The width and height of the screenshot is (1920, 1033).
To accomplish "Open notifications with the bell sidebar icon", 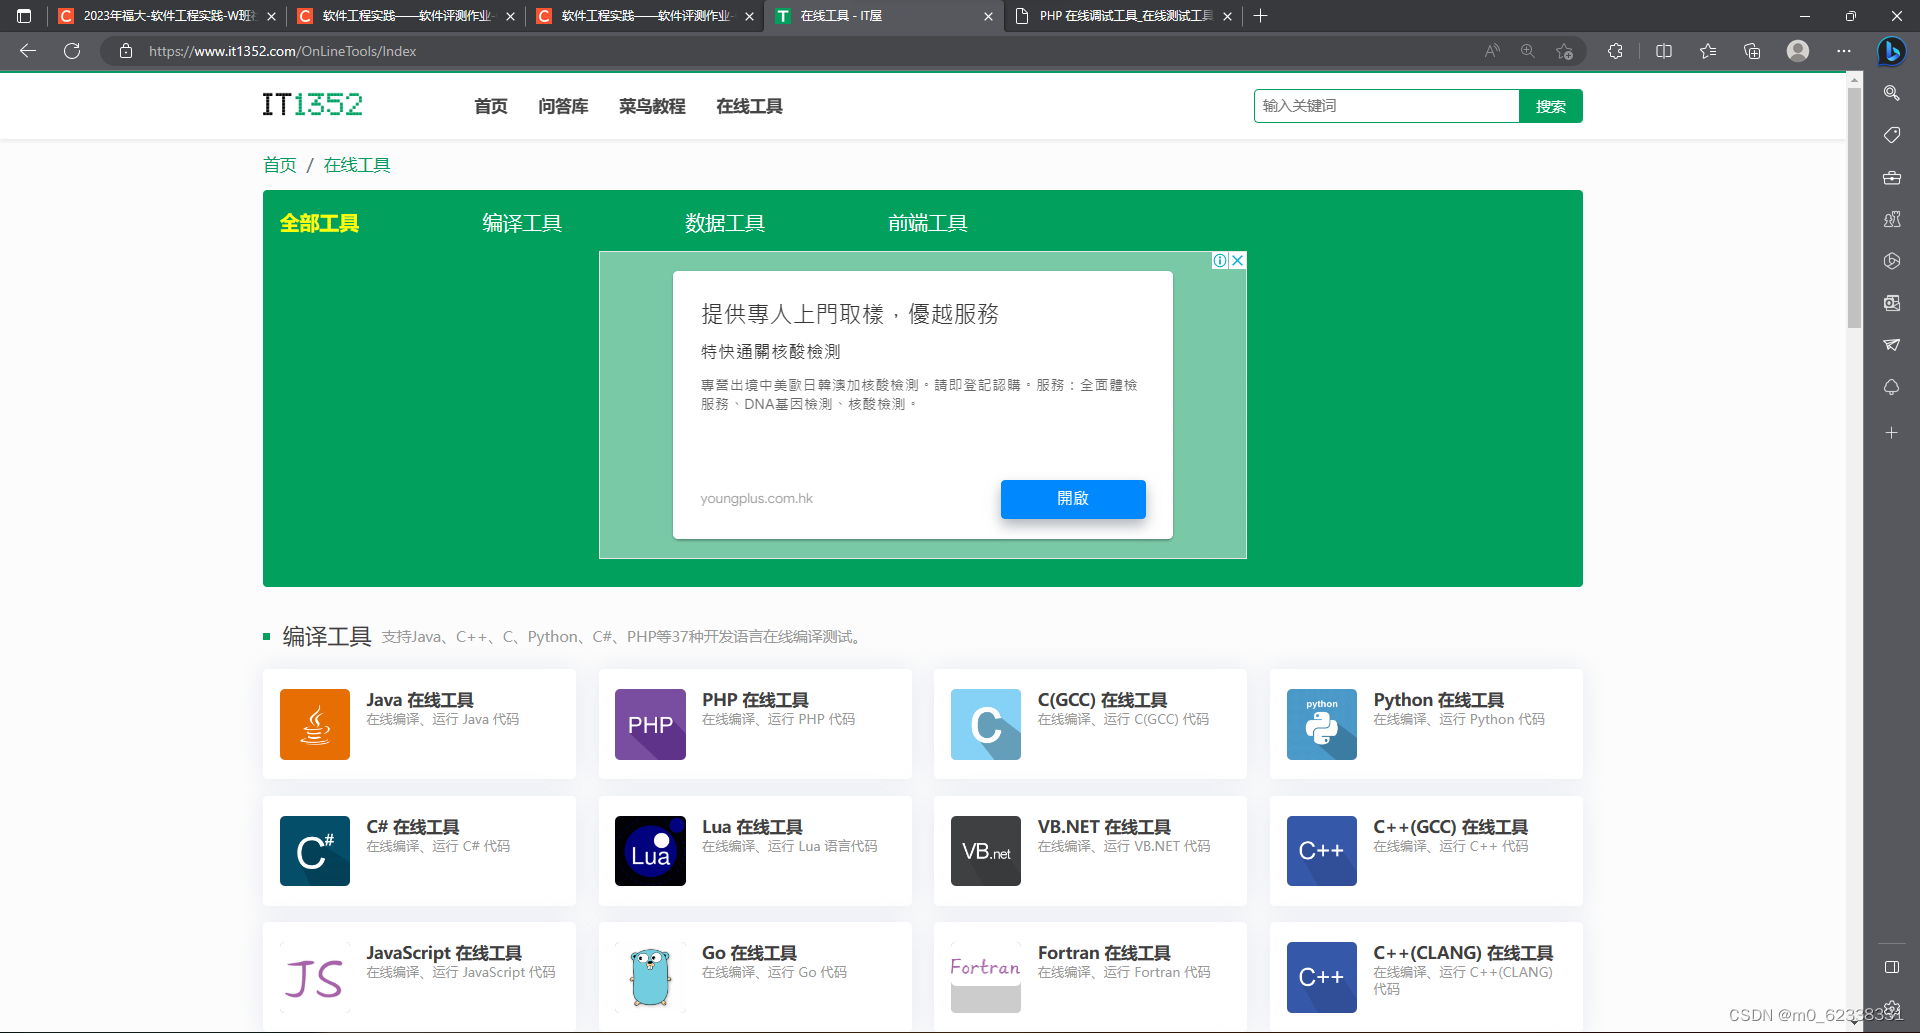I will (x=1891, y=387).
